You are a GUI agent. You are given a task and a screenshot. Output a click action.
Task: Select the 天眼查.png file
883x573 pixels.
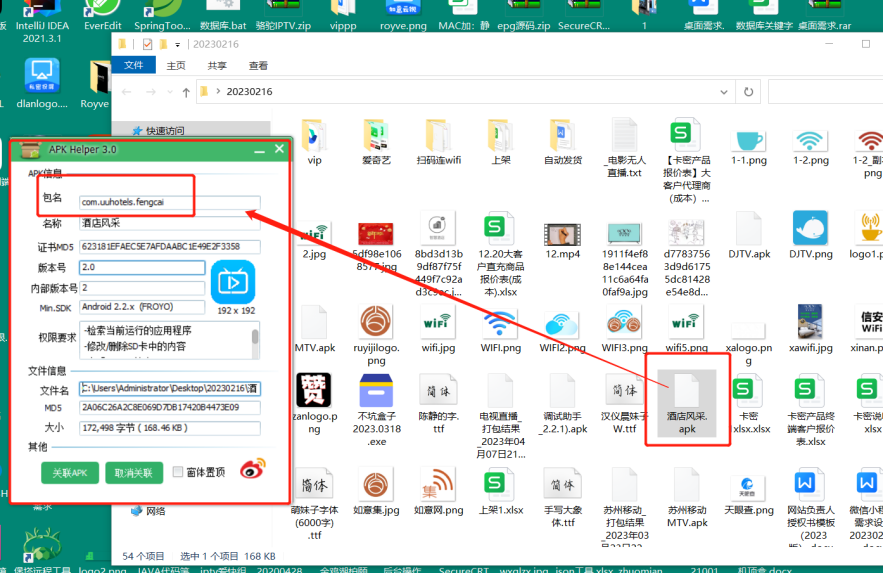[x=749, y=495]
